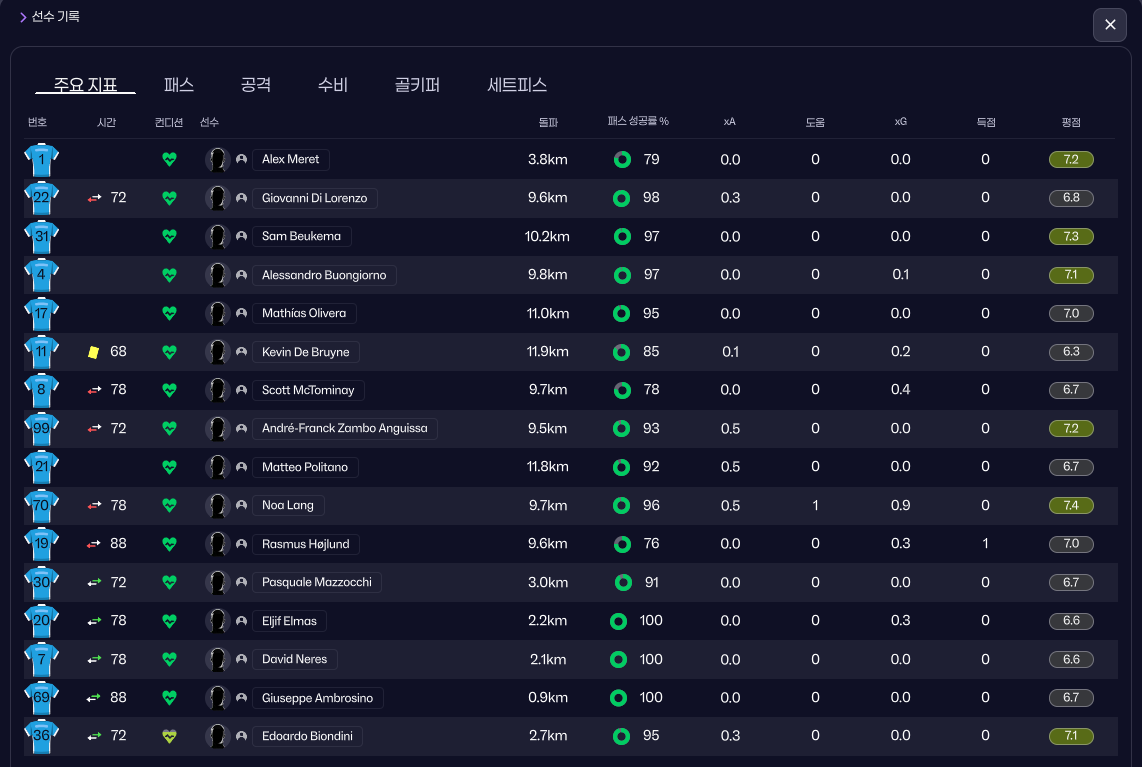Click Elmas's 100 pass accuracy ring
1142x767 pixels.
tap(618, 621)
